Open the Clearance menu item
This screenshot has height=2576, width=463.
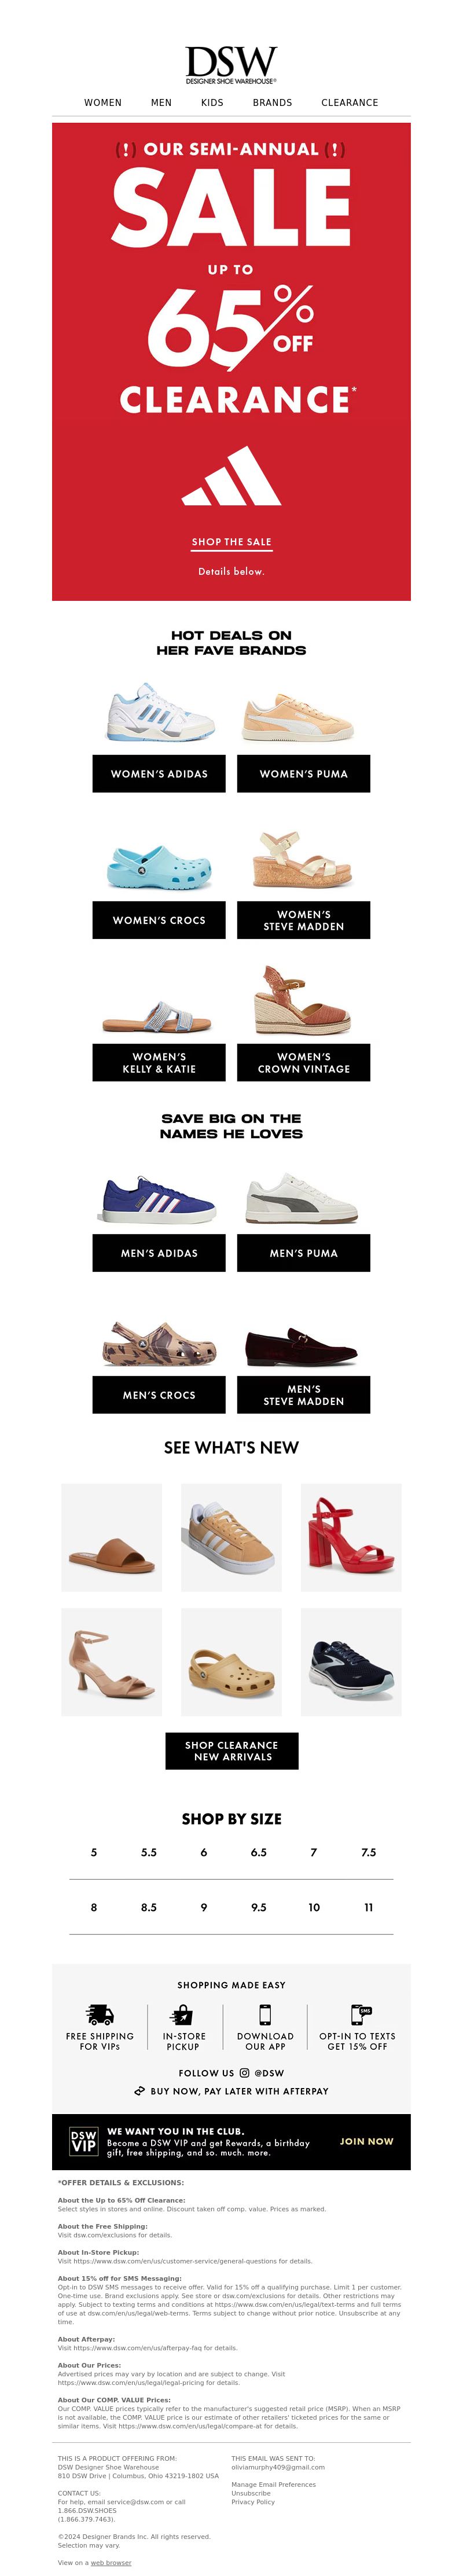(x=349, y=102)
